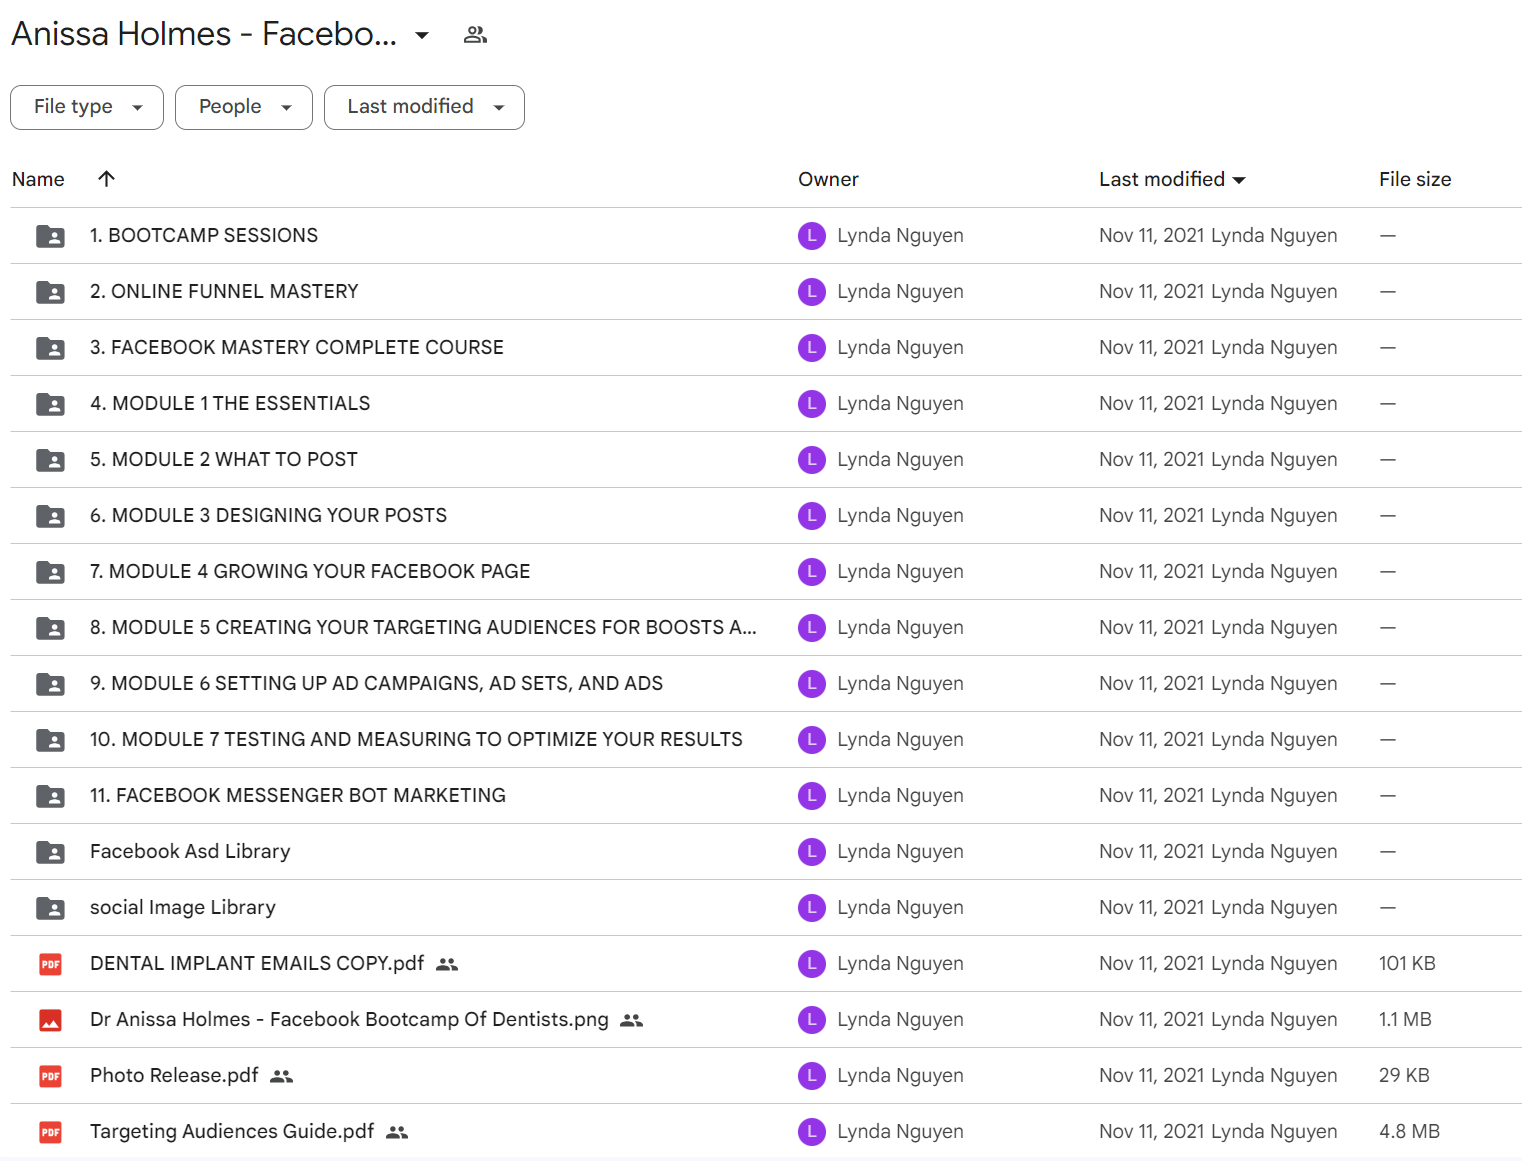This screenshot has height=1161, width=1522.
Task: Select Targeting Audiences Guide.pdf file name
Action: click(x=232, y=1131)
